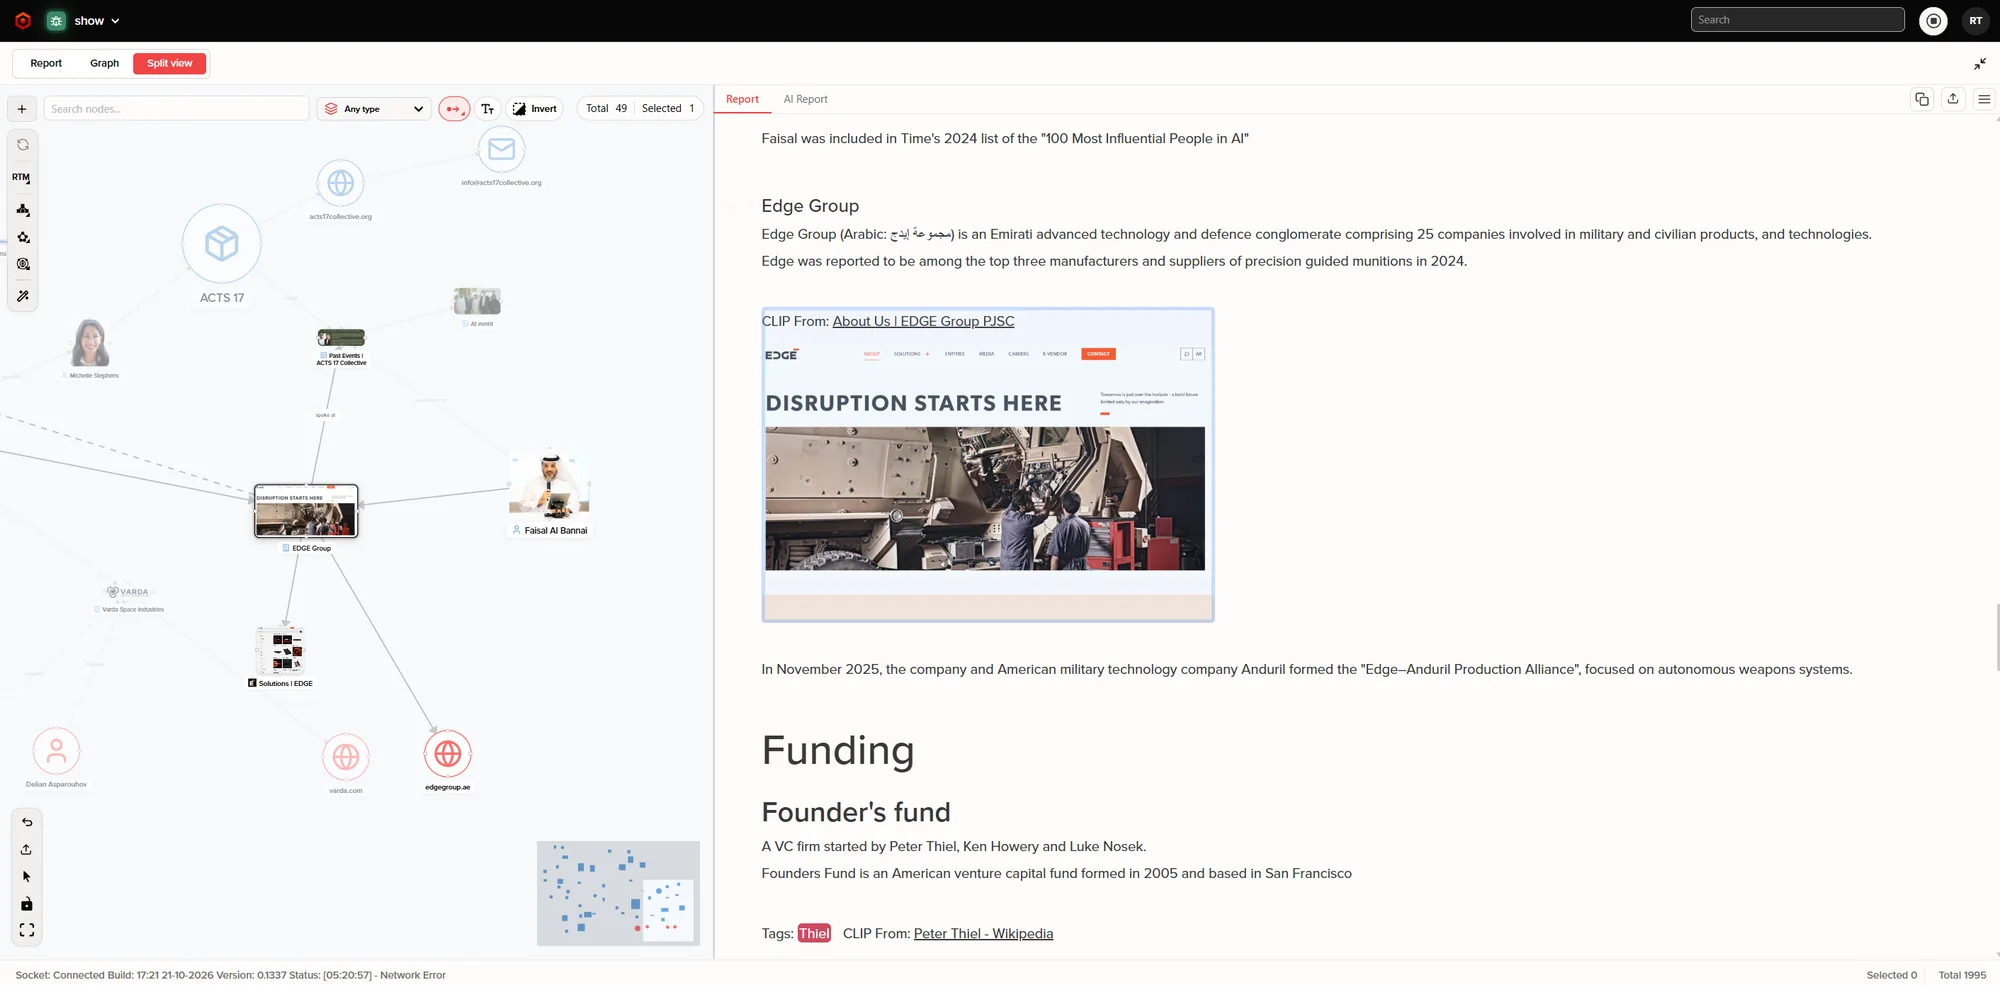
Task: Collapse the split view panel
Action: pyautogui.click(x=1980, y=64)
